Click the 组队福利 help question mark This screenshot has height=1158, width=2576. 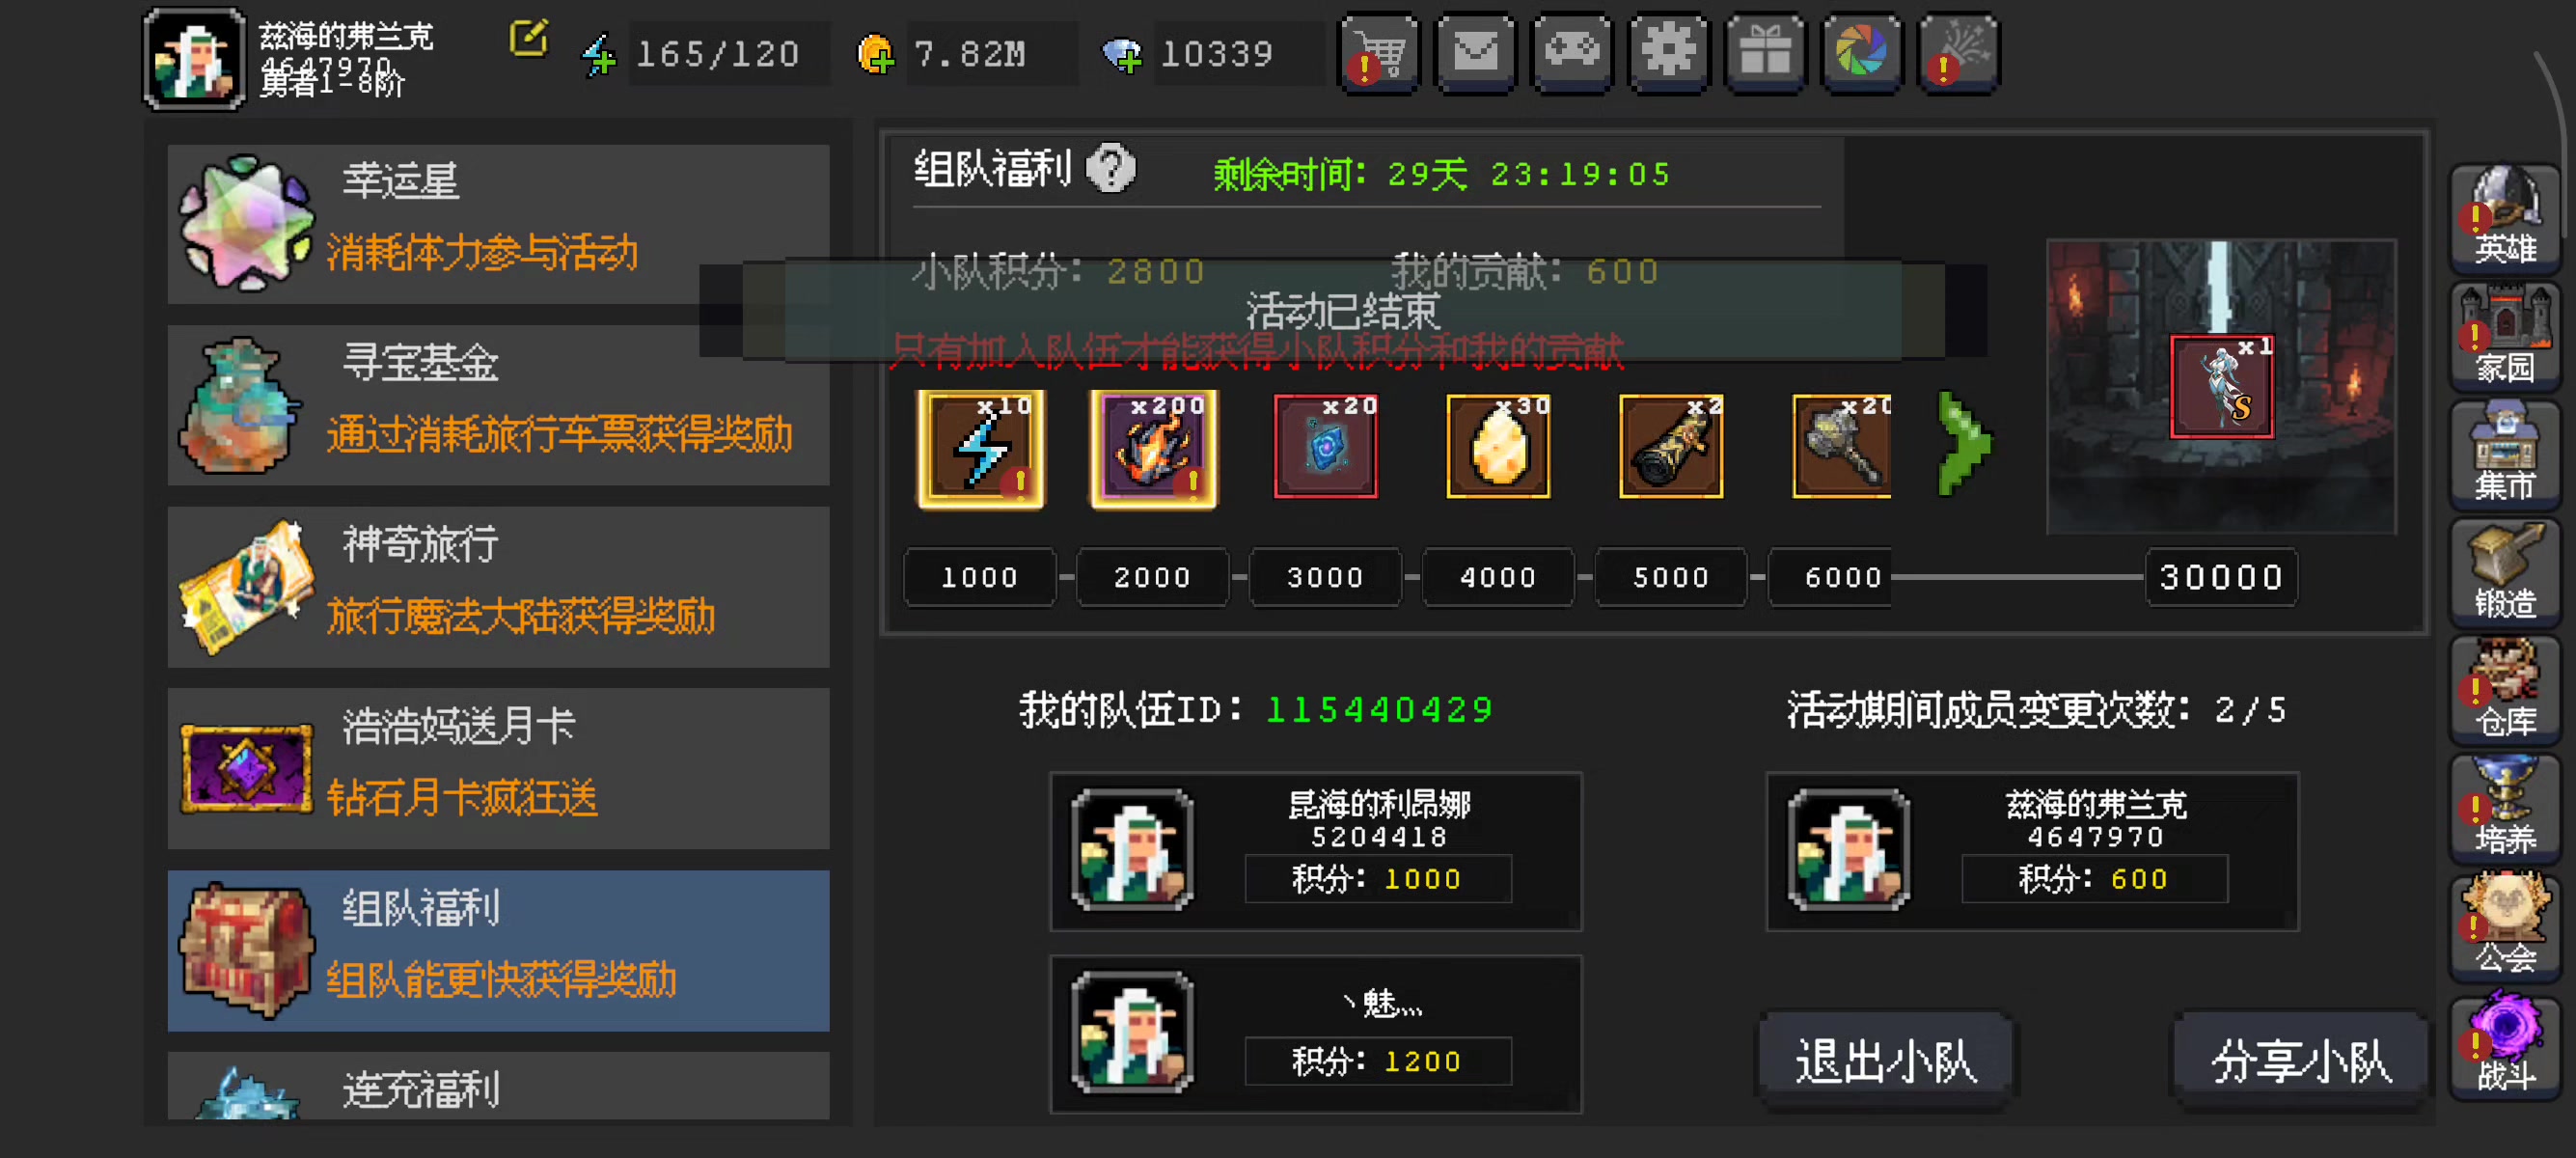[x=1111, y=168]
